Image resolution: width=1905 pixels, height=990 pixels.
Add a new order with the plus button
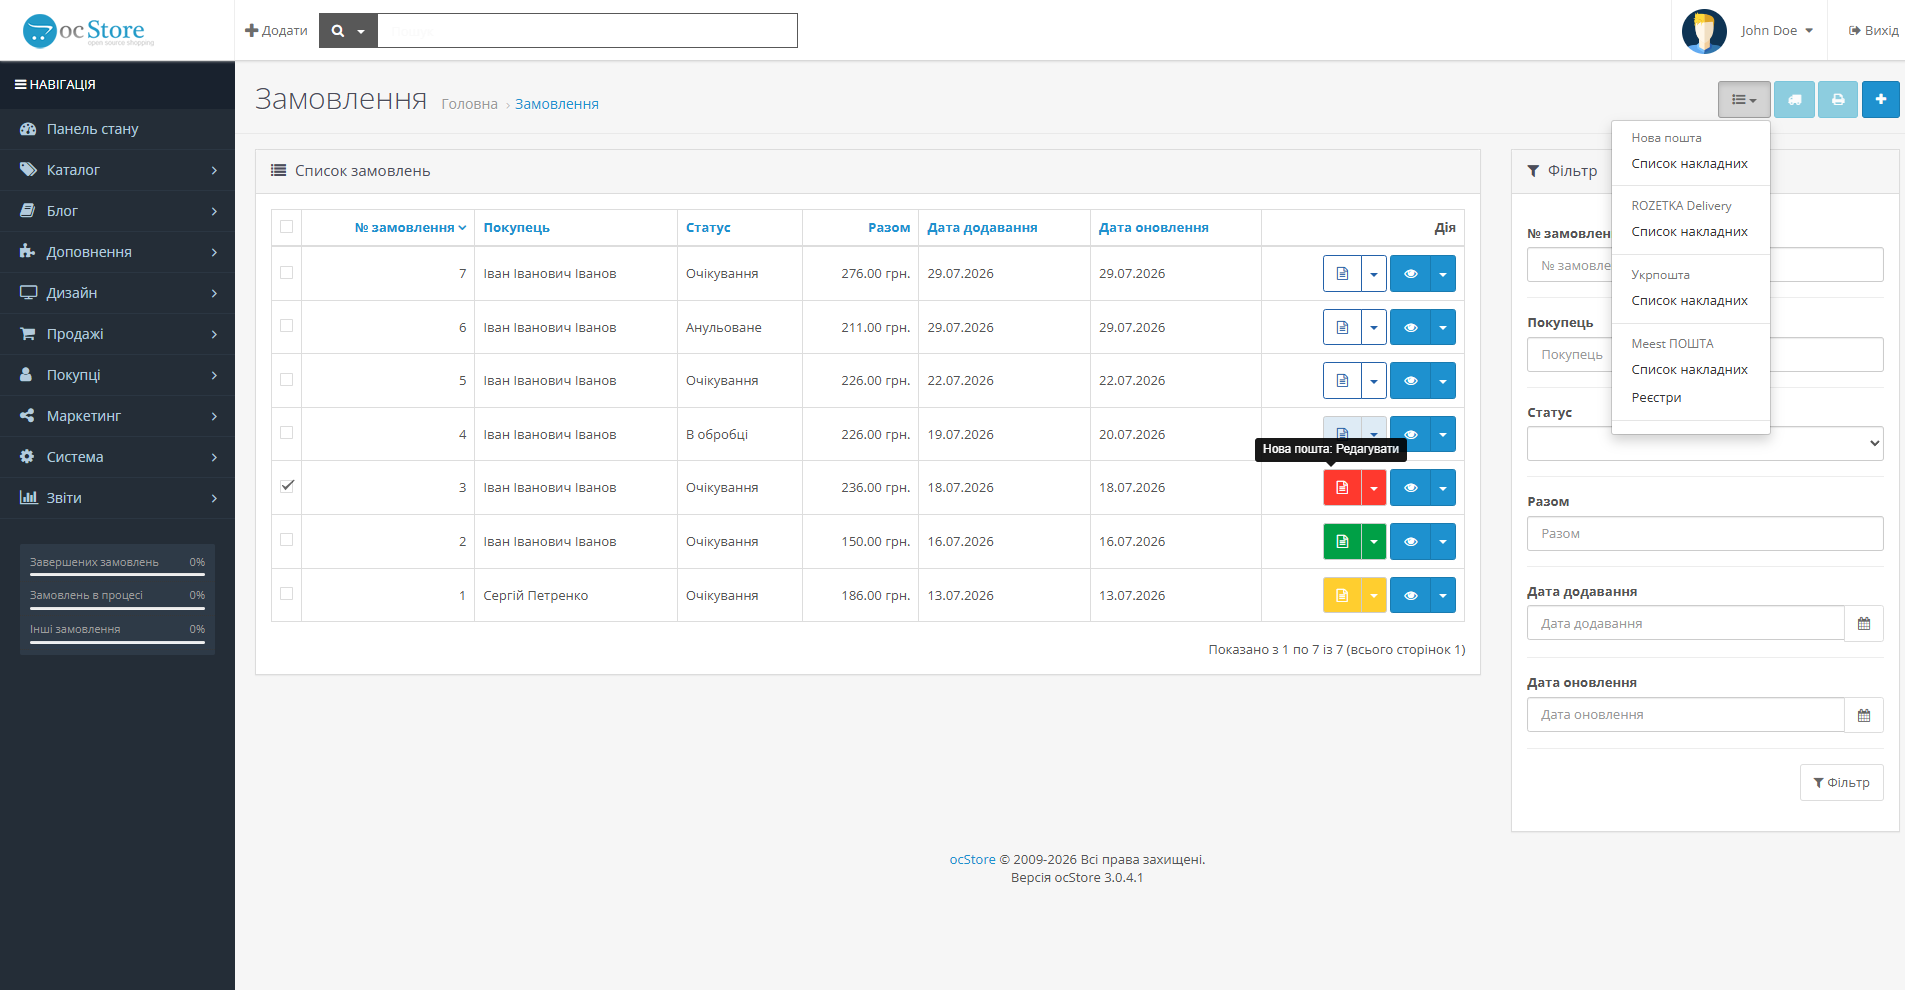[x=1881, y=100]
